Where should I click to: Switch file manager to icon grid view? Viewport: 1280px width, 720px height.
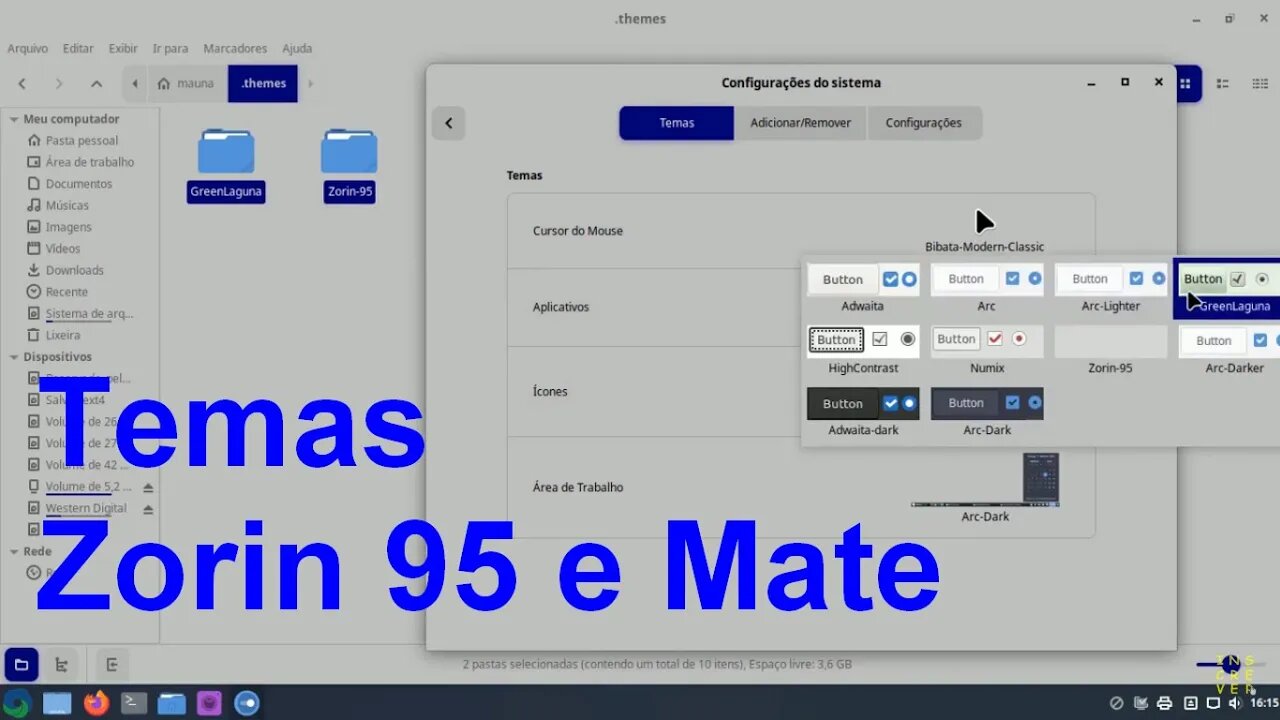click(1185, 84)
